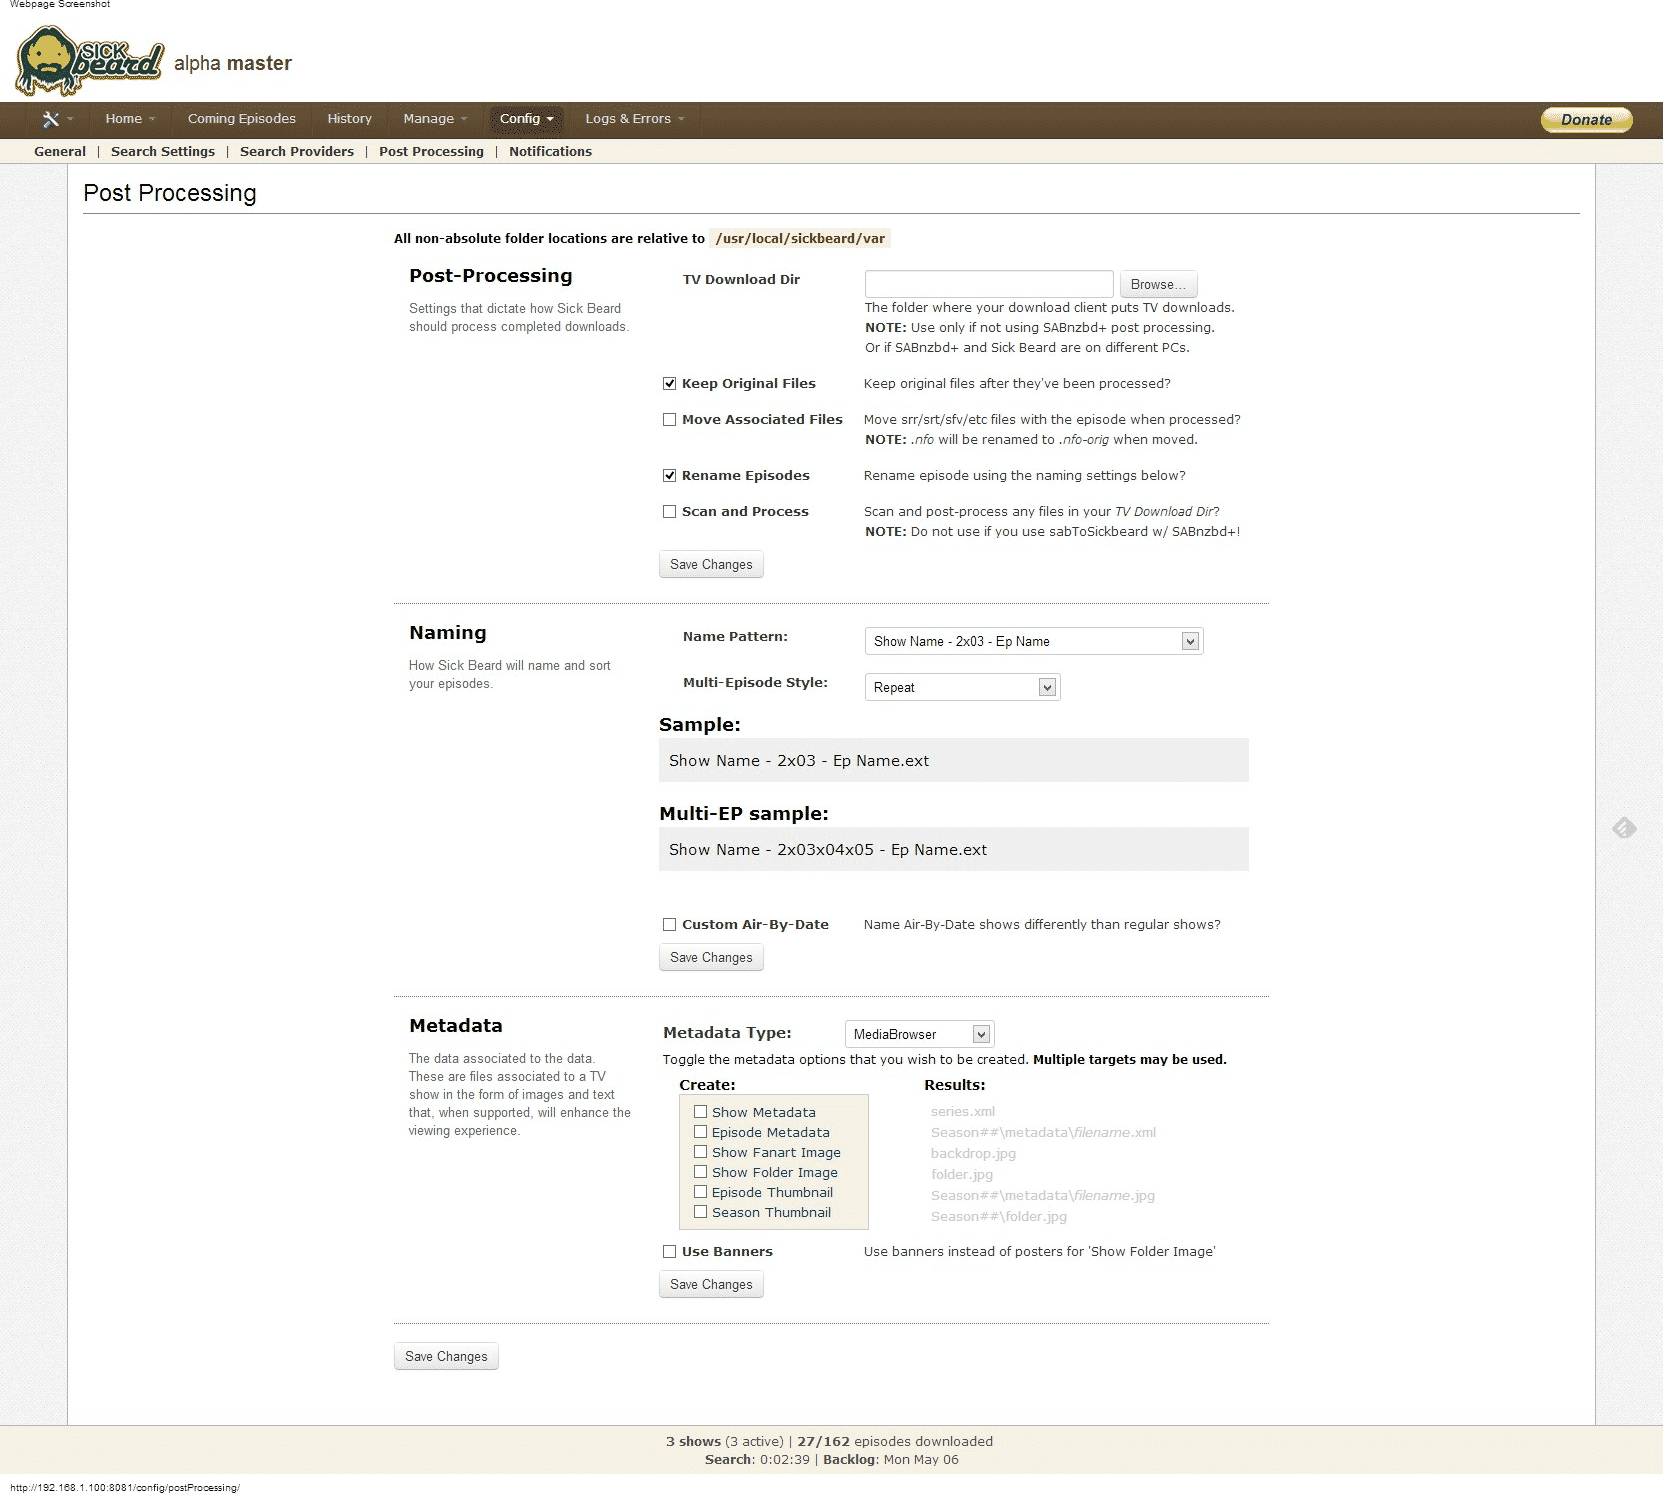This screenshot has height=1494, width=1663.
Task: Go to Coming Episodes
Action: [241, 119]
